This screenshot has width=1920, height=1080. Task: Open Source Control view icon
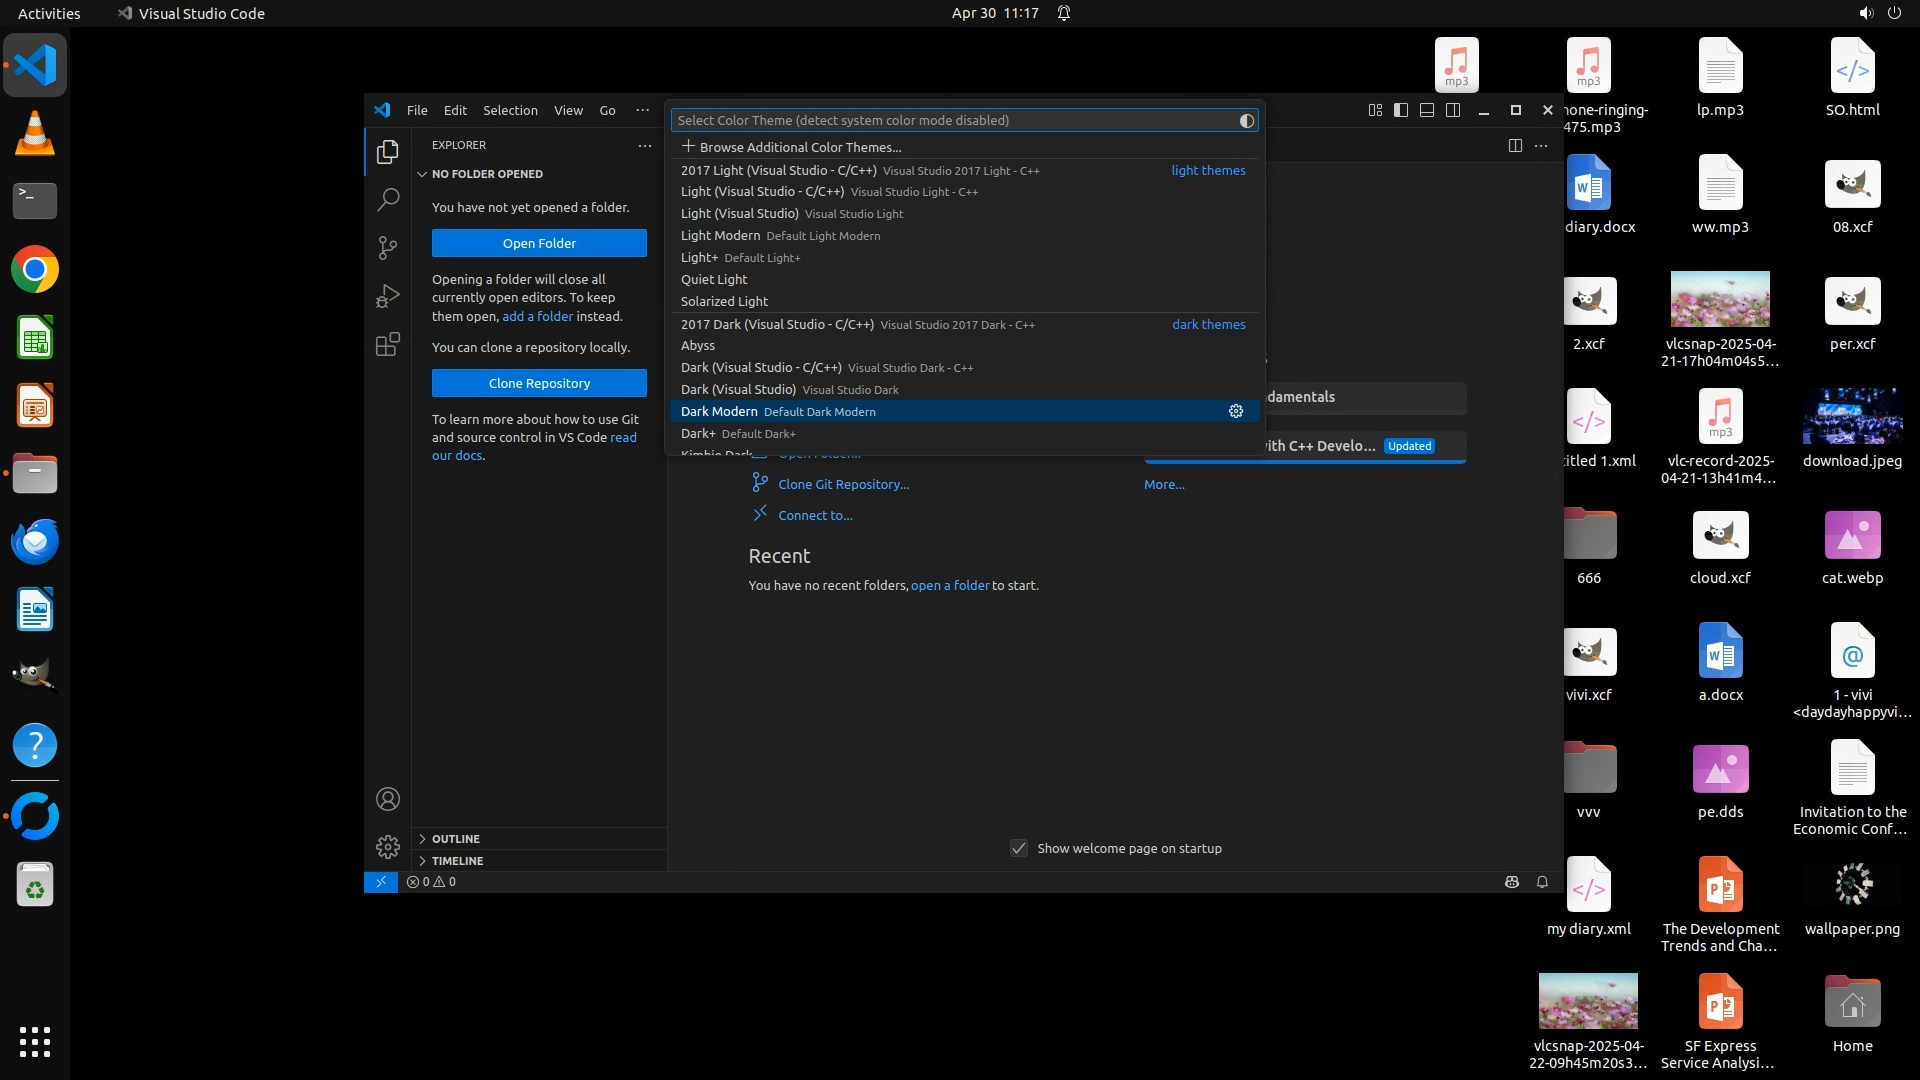(388, 248)
